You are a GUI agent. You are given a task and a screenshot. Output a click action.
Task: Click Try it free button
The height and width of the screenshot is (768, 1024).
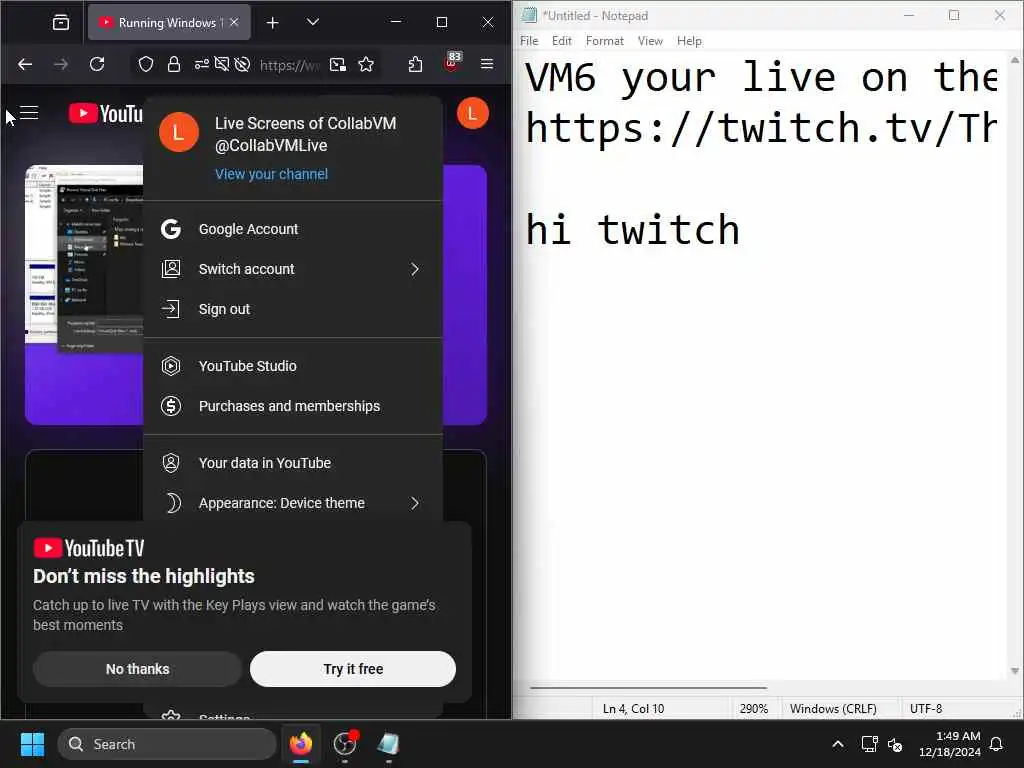[x=353, y=669]
